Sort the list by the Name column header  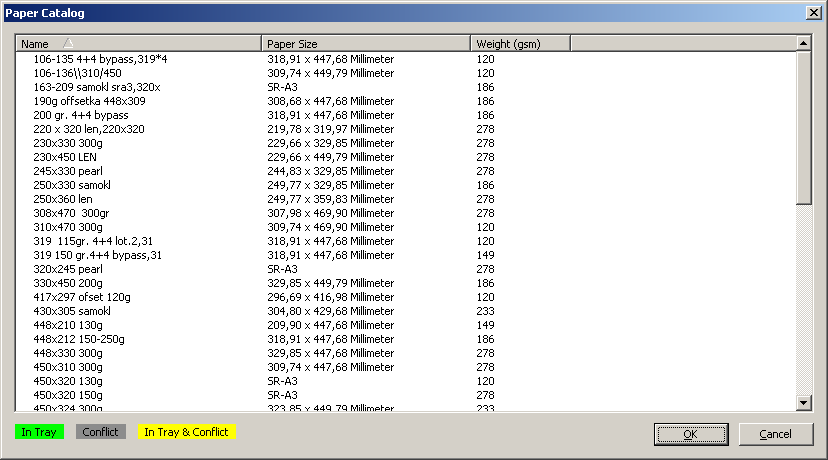pyautogui.click(x=138, y=44)
